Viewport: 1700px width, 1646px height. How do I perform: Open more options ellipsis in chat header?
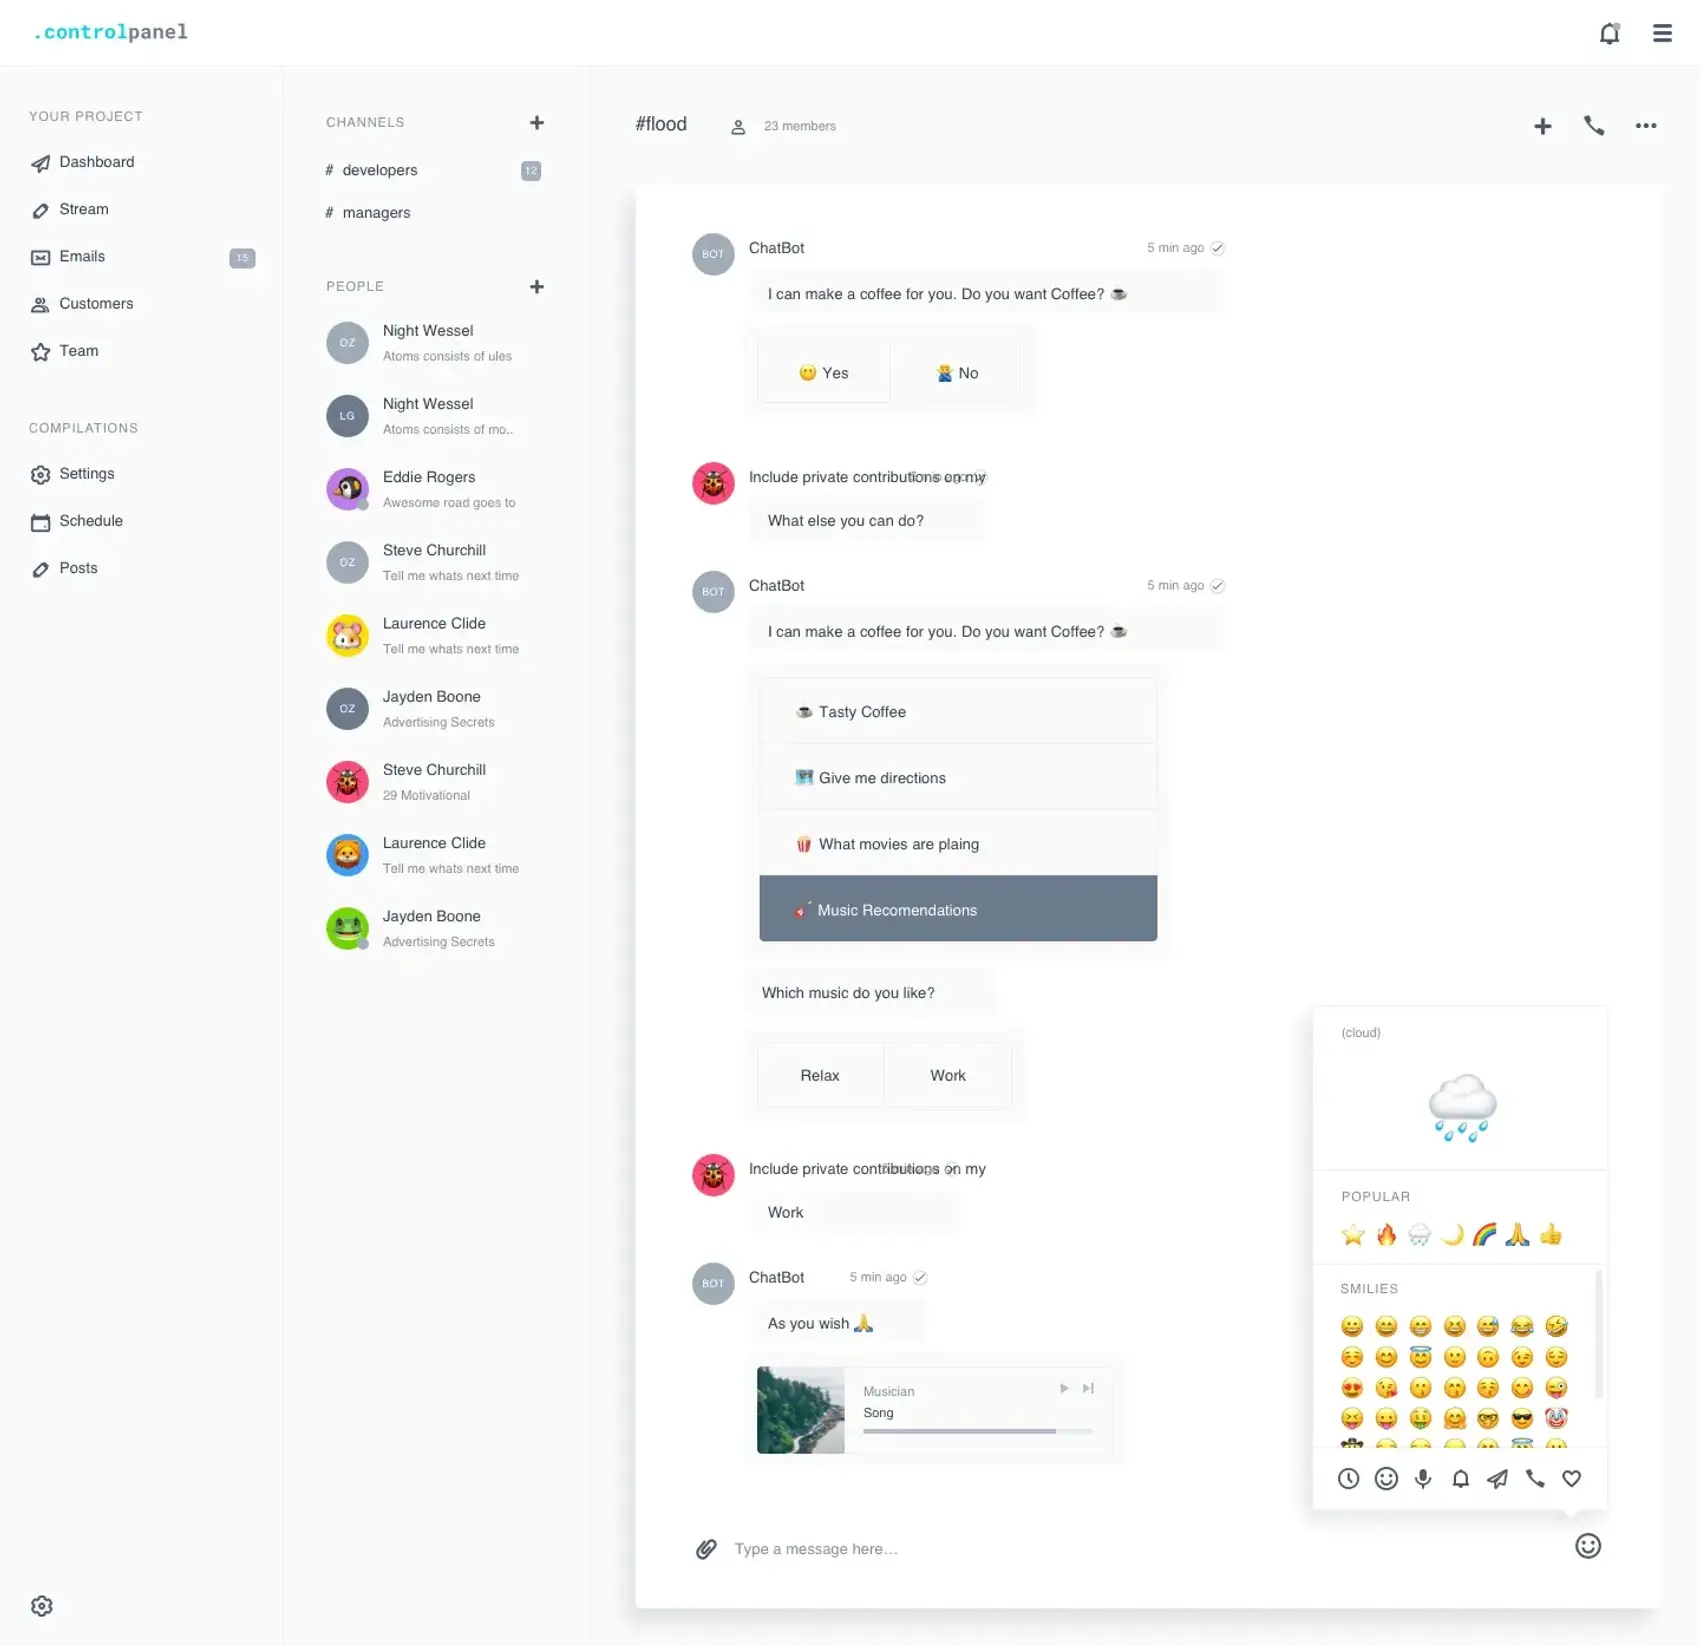click(x=1646, y=126)
